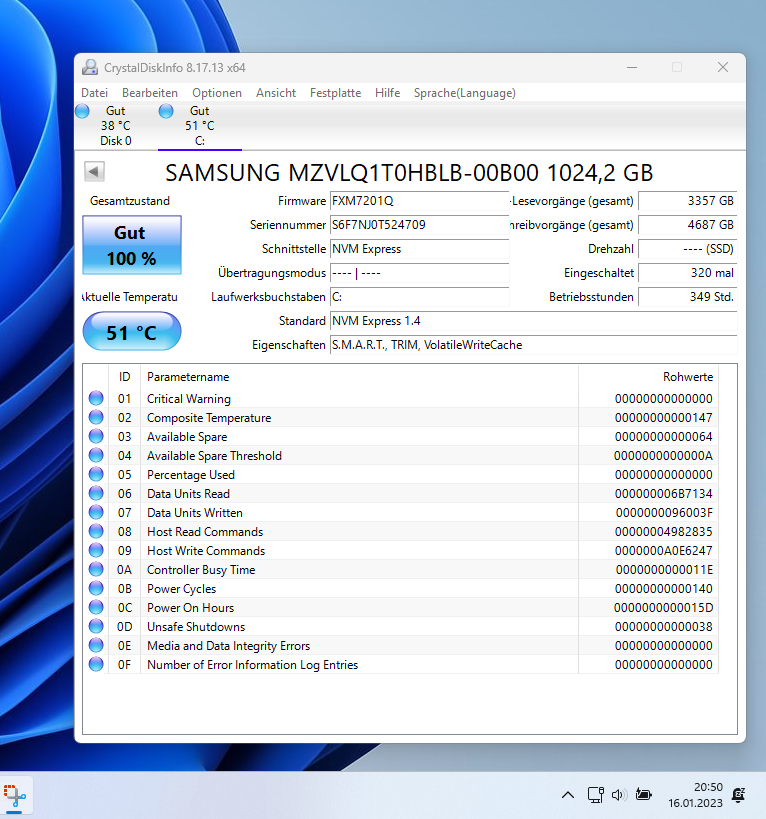The height and width of the screenshot is (819, 766).
Task: Open the Hilfe menu
Action: tap(387, 92)
